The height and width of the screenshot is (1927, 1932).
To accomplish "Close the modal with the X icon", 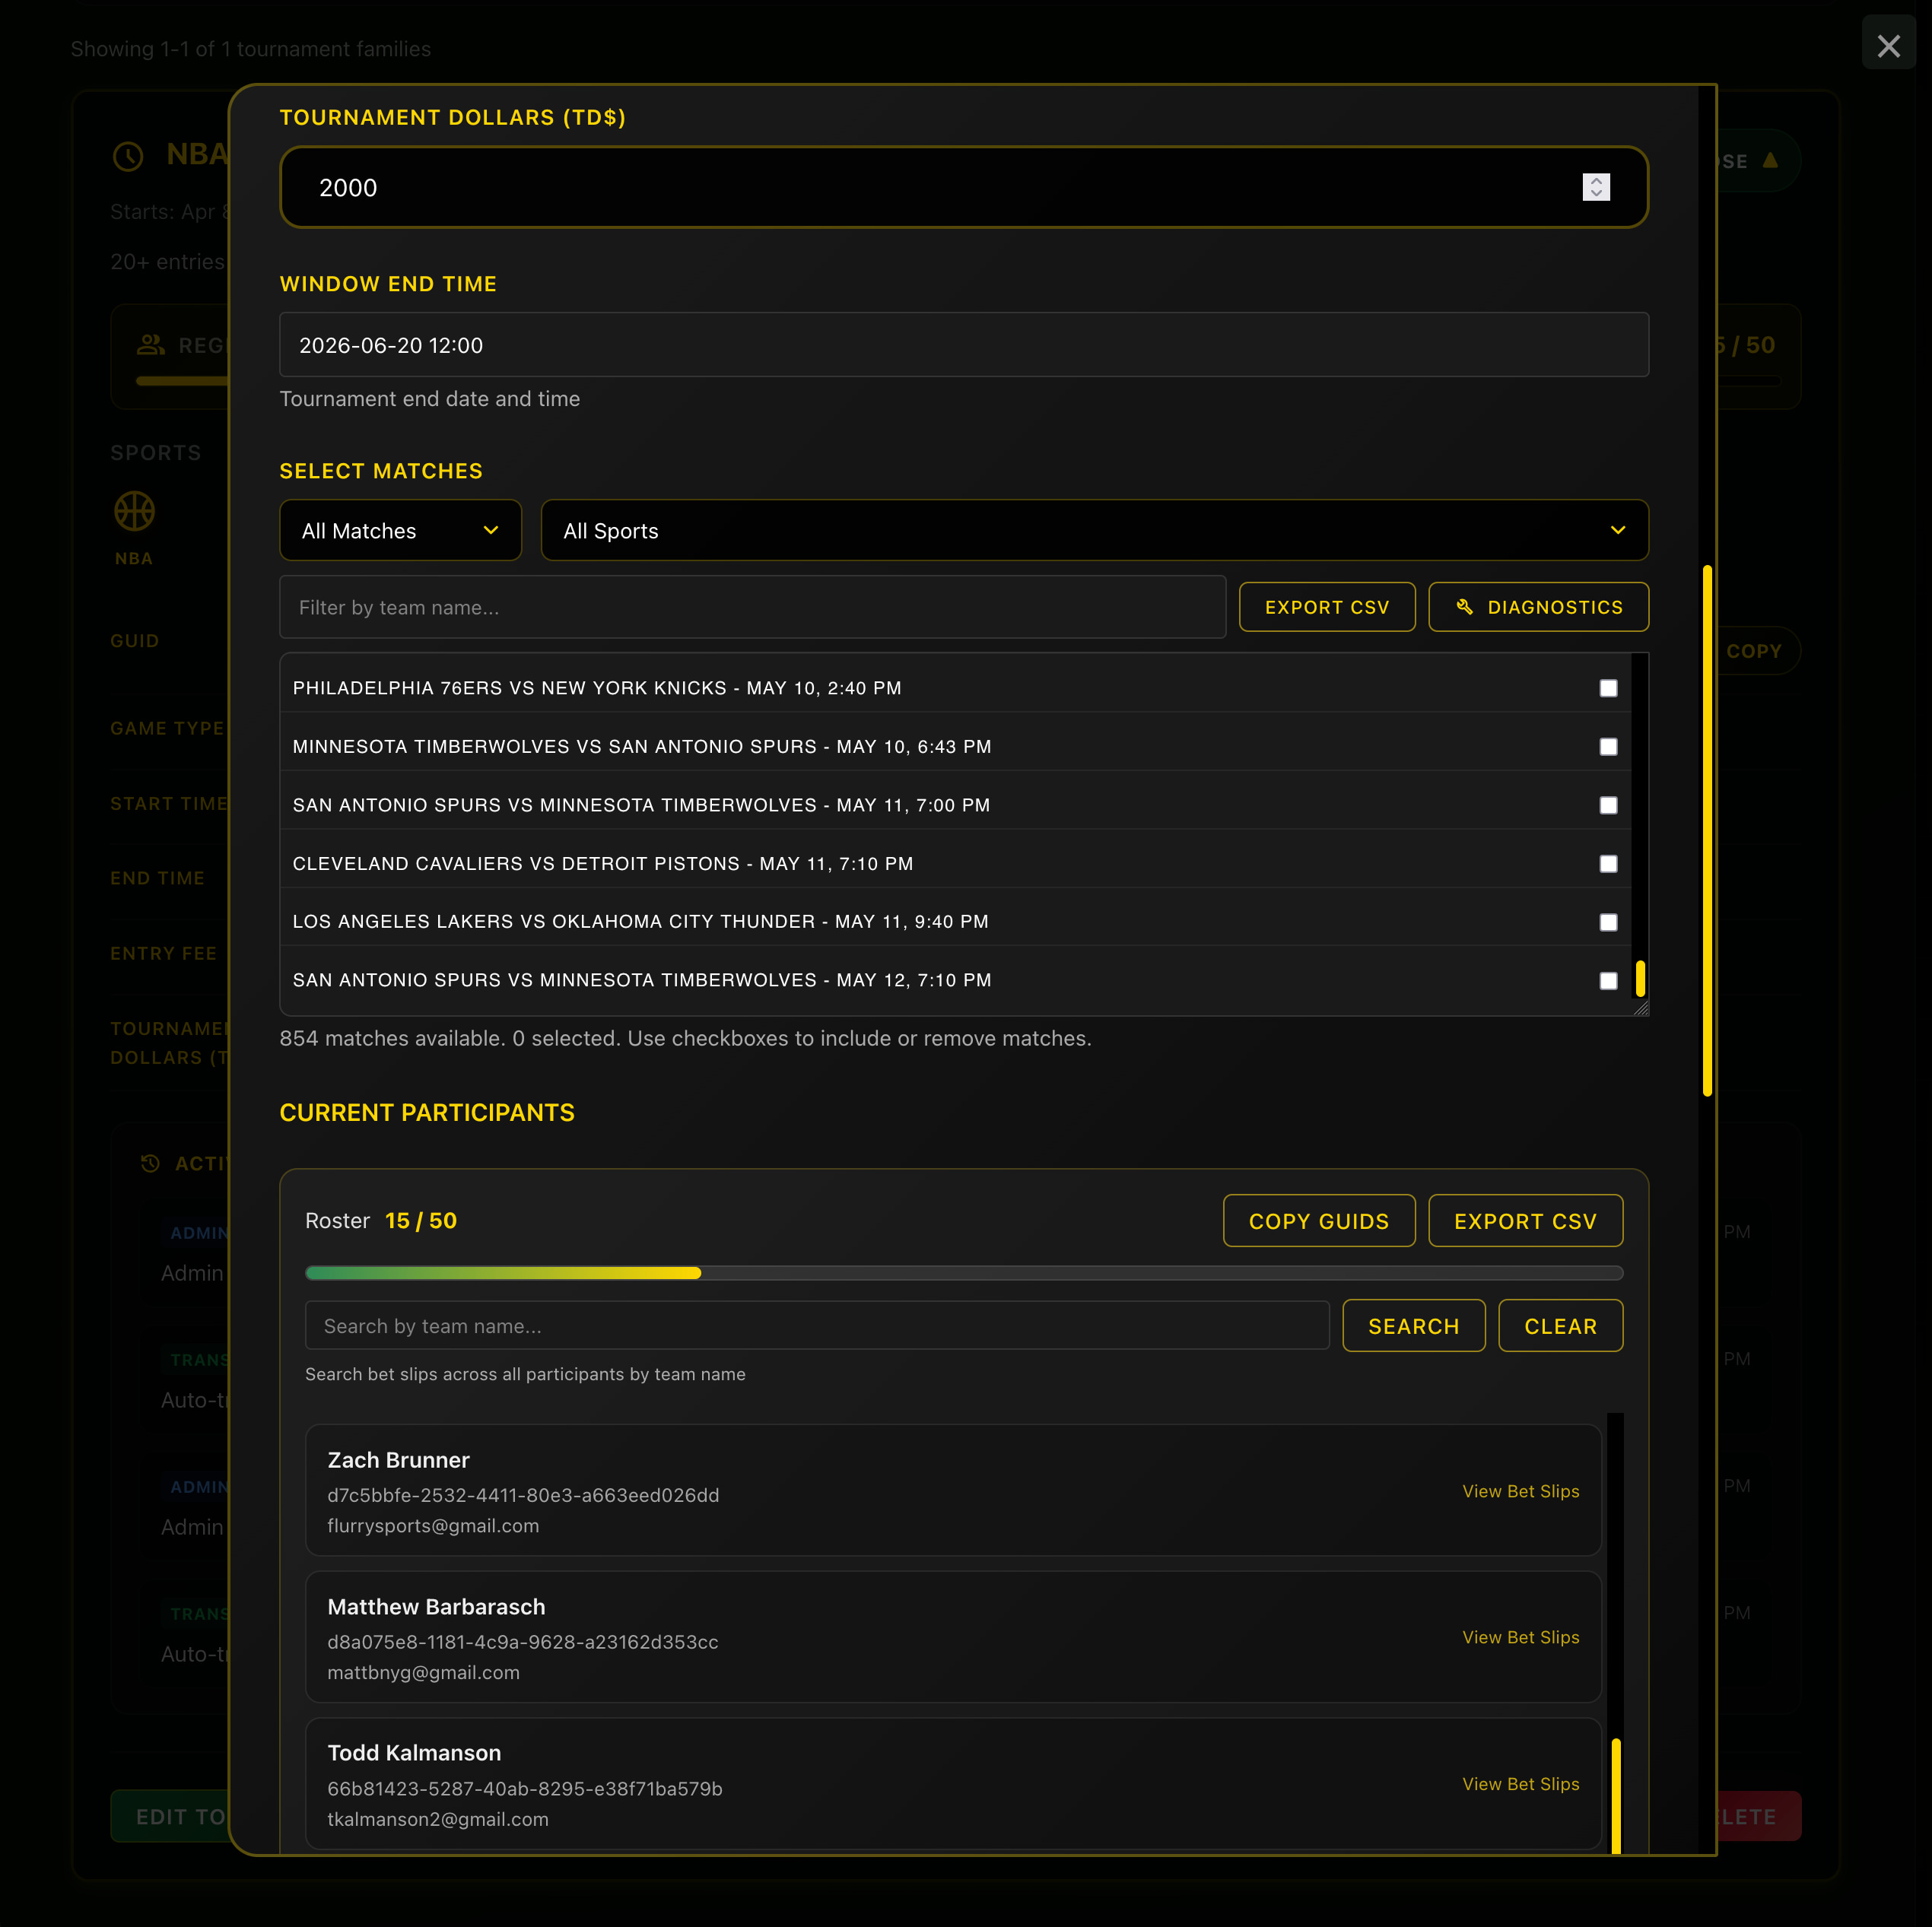I will [x=1888, y=46].
